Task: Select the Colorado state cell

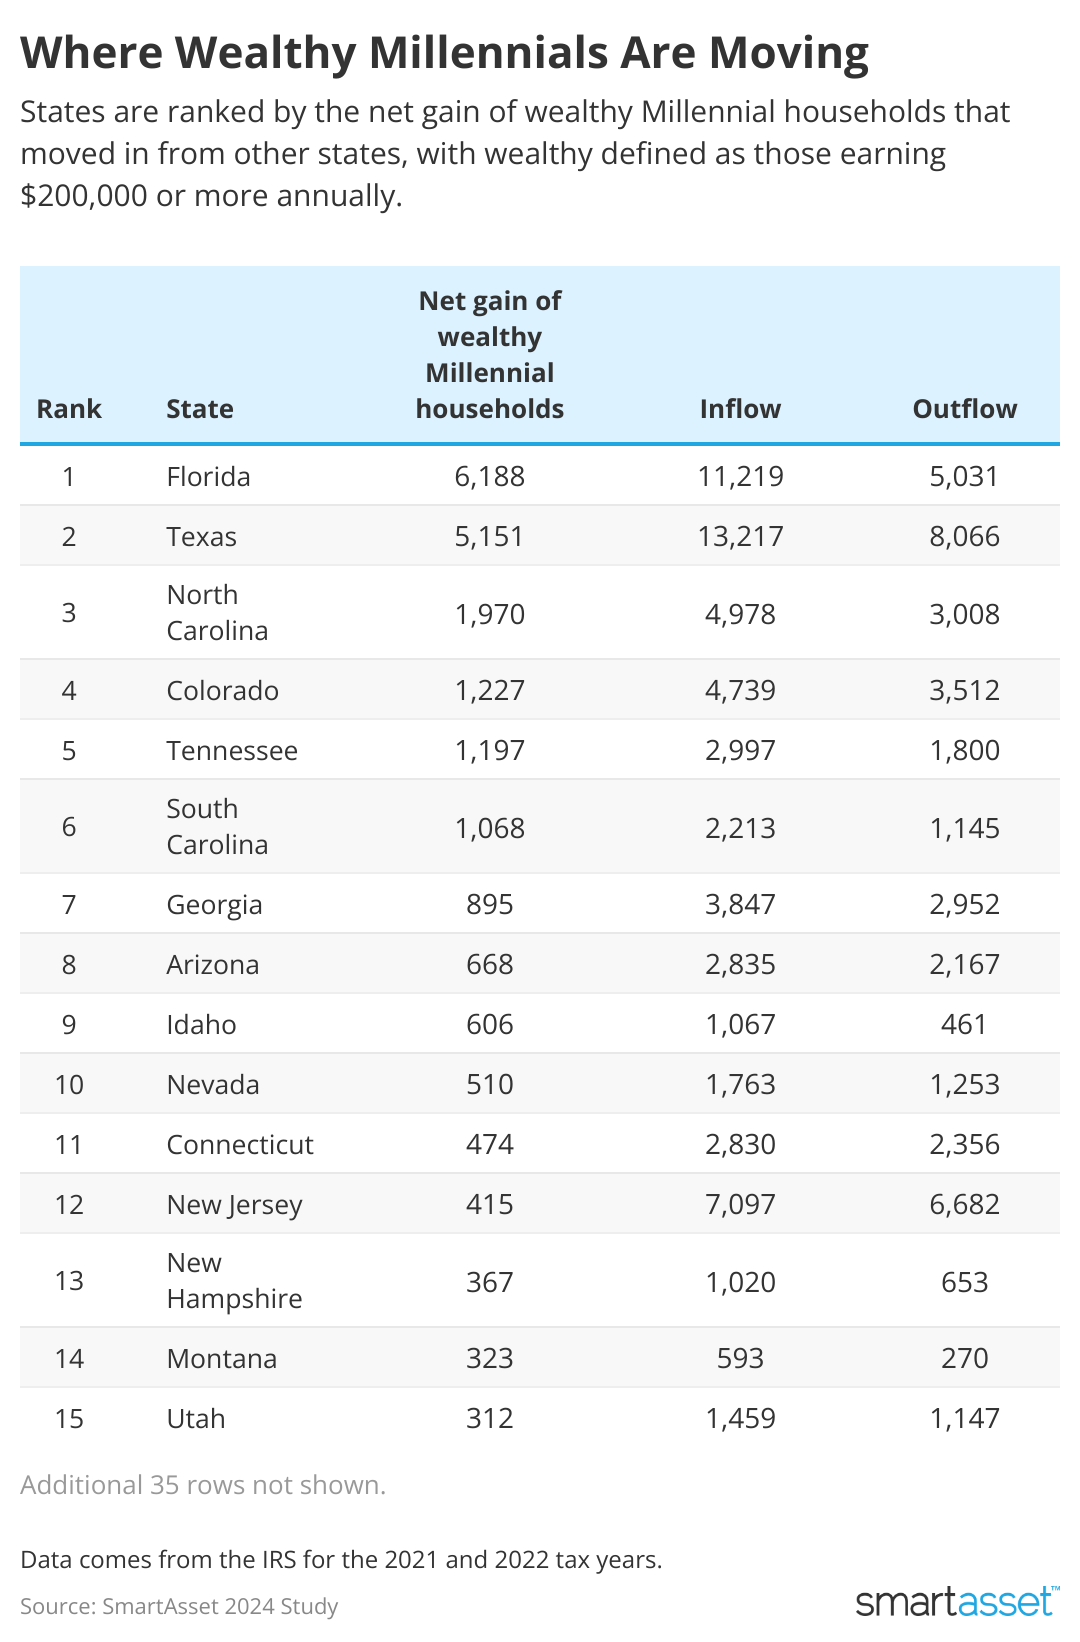Action: click(222, 691)
